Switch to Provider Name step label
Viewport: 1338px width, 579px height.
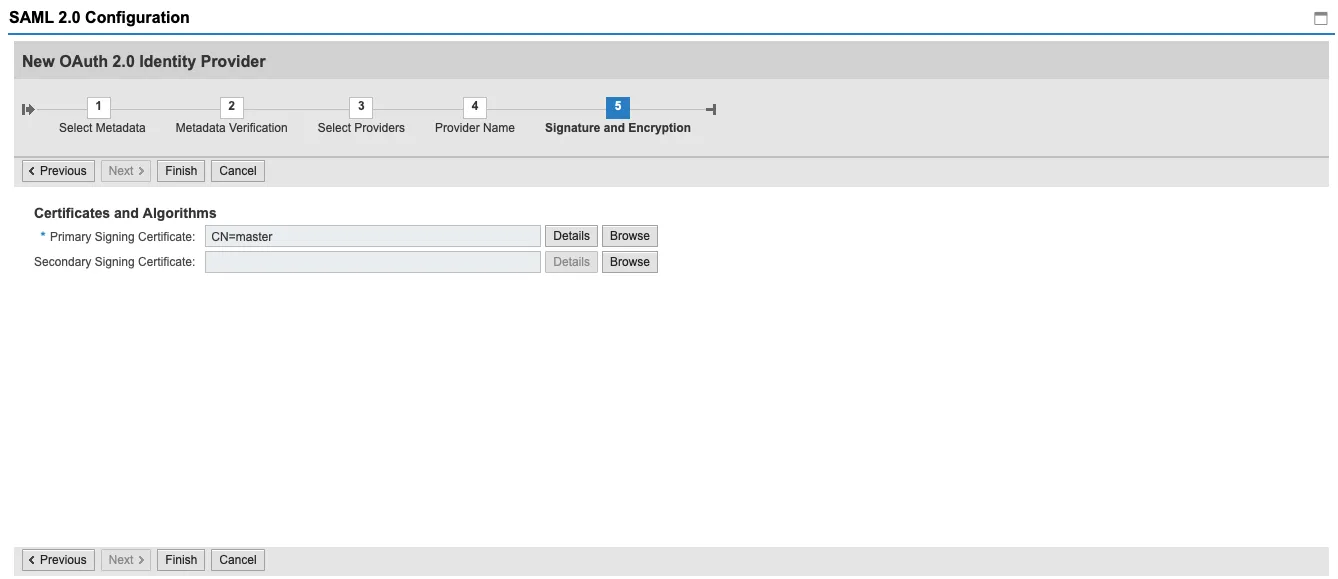pyautogui.click(x=475, y=128)
